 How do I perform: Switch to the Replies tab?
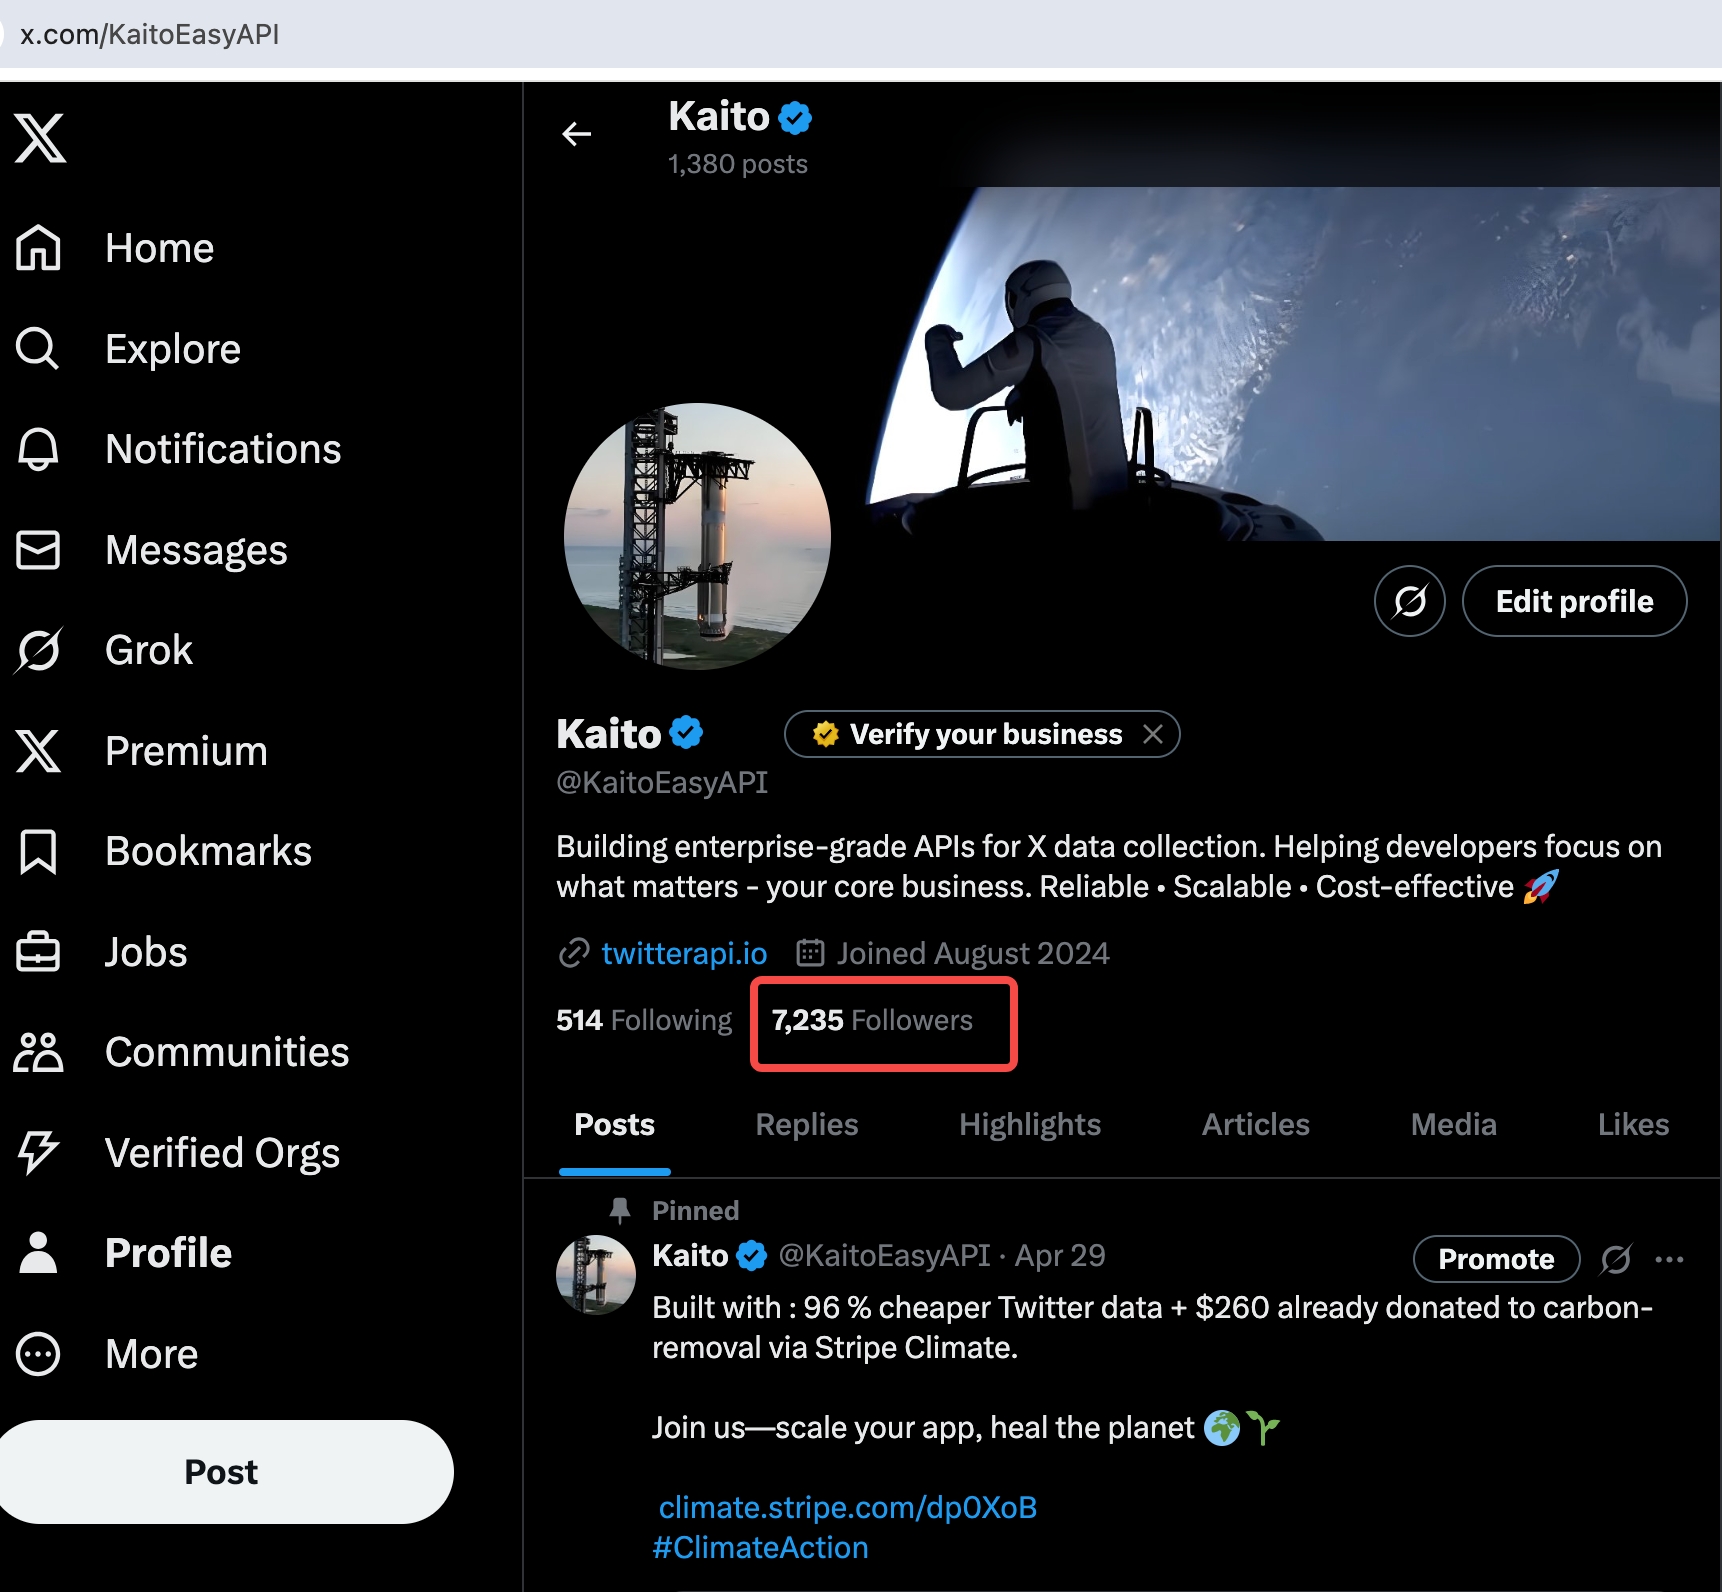(807, 1125)
